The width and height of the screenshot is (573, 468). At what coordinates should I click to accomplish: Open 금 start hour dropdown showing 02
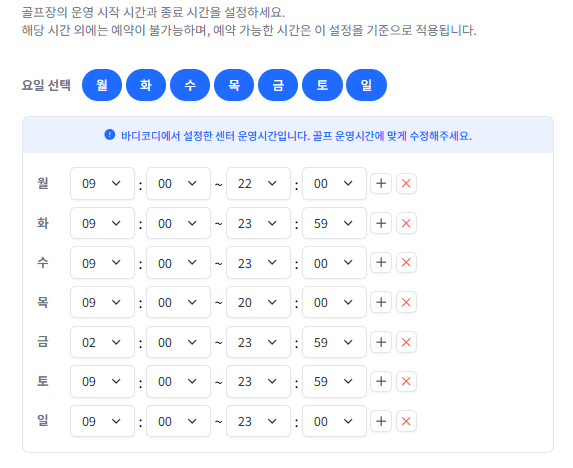102,342
